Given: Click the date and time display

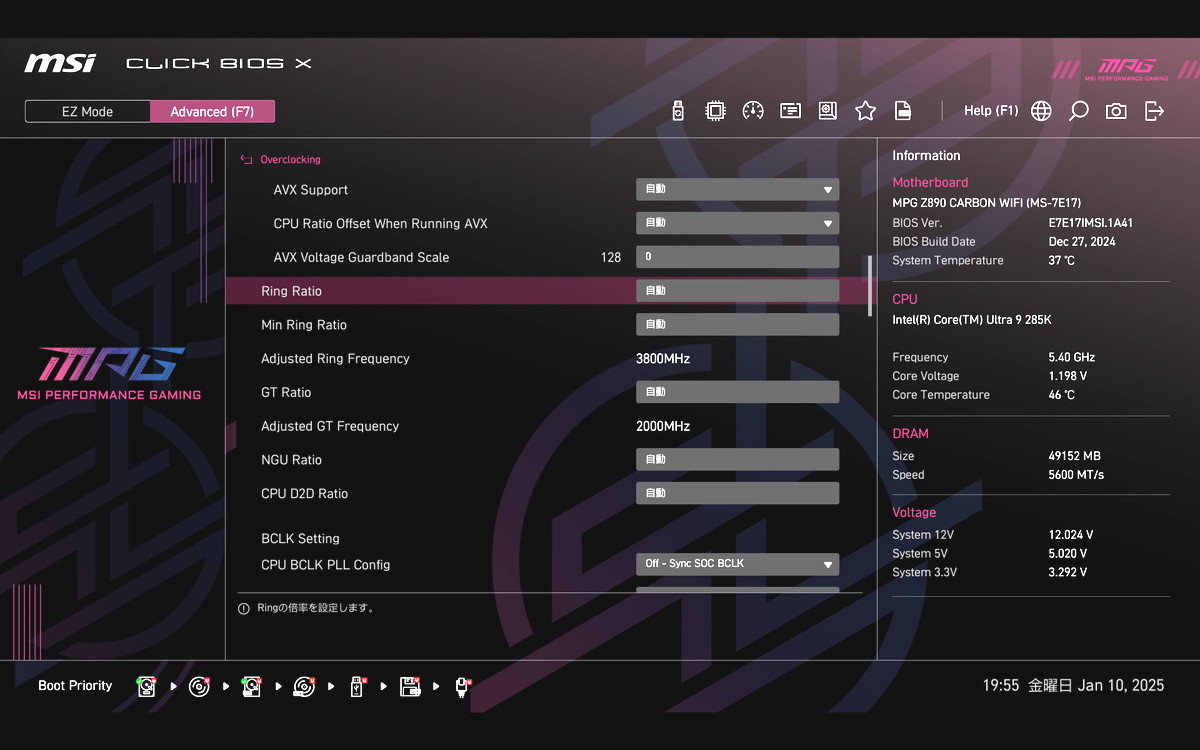Looking at the screenshot, I should [1073, 686].
